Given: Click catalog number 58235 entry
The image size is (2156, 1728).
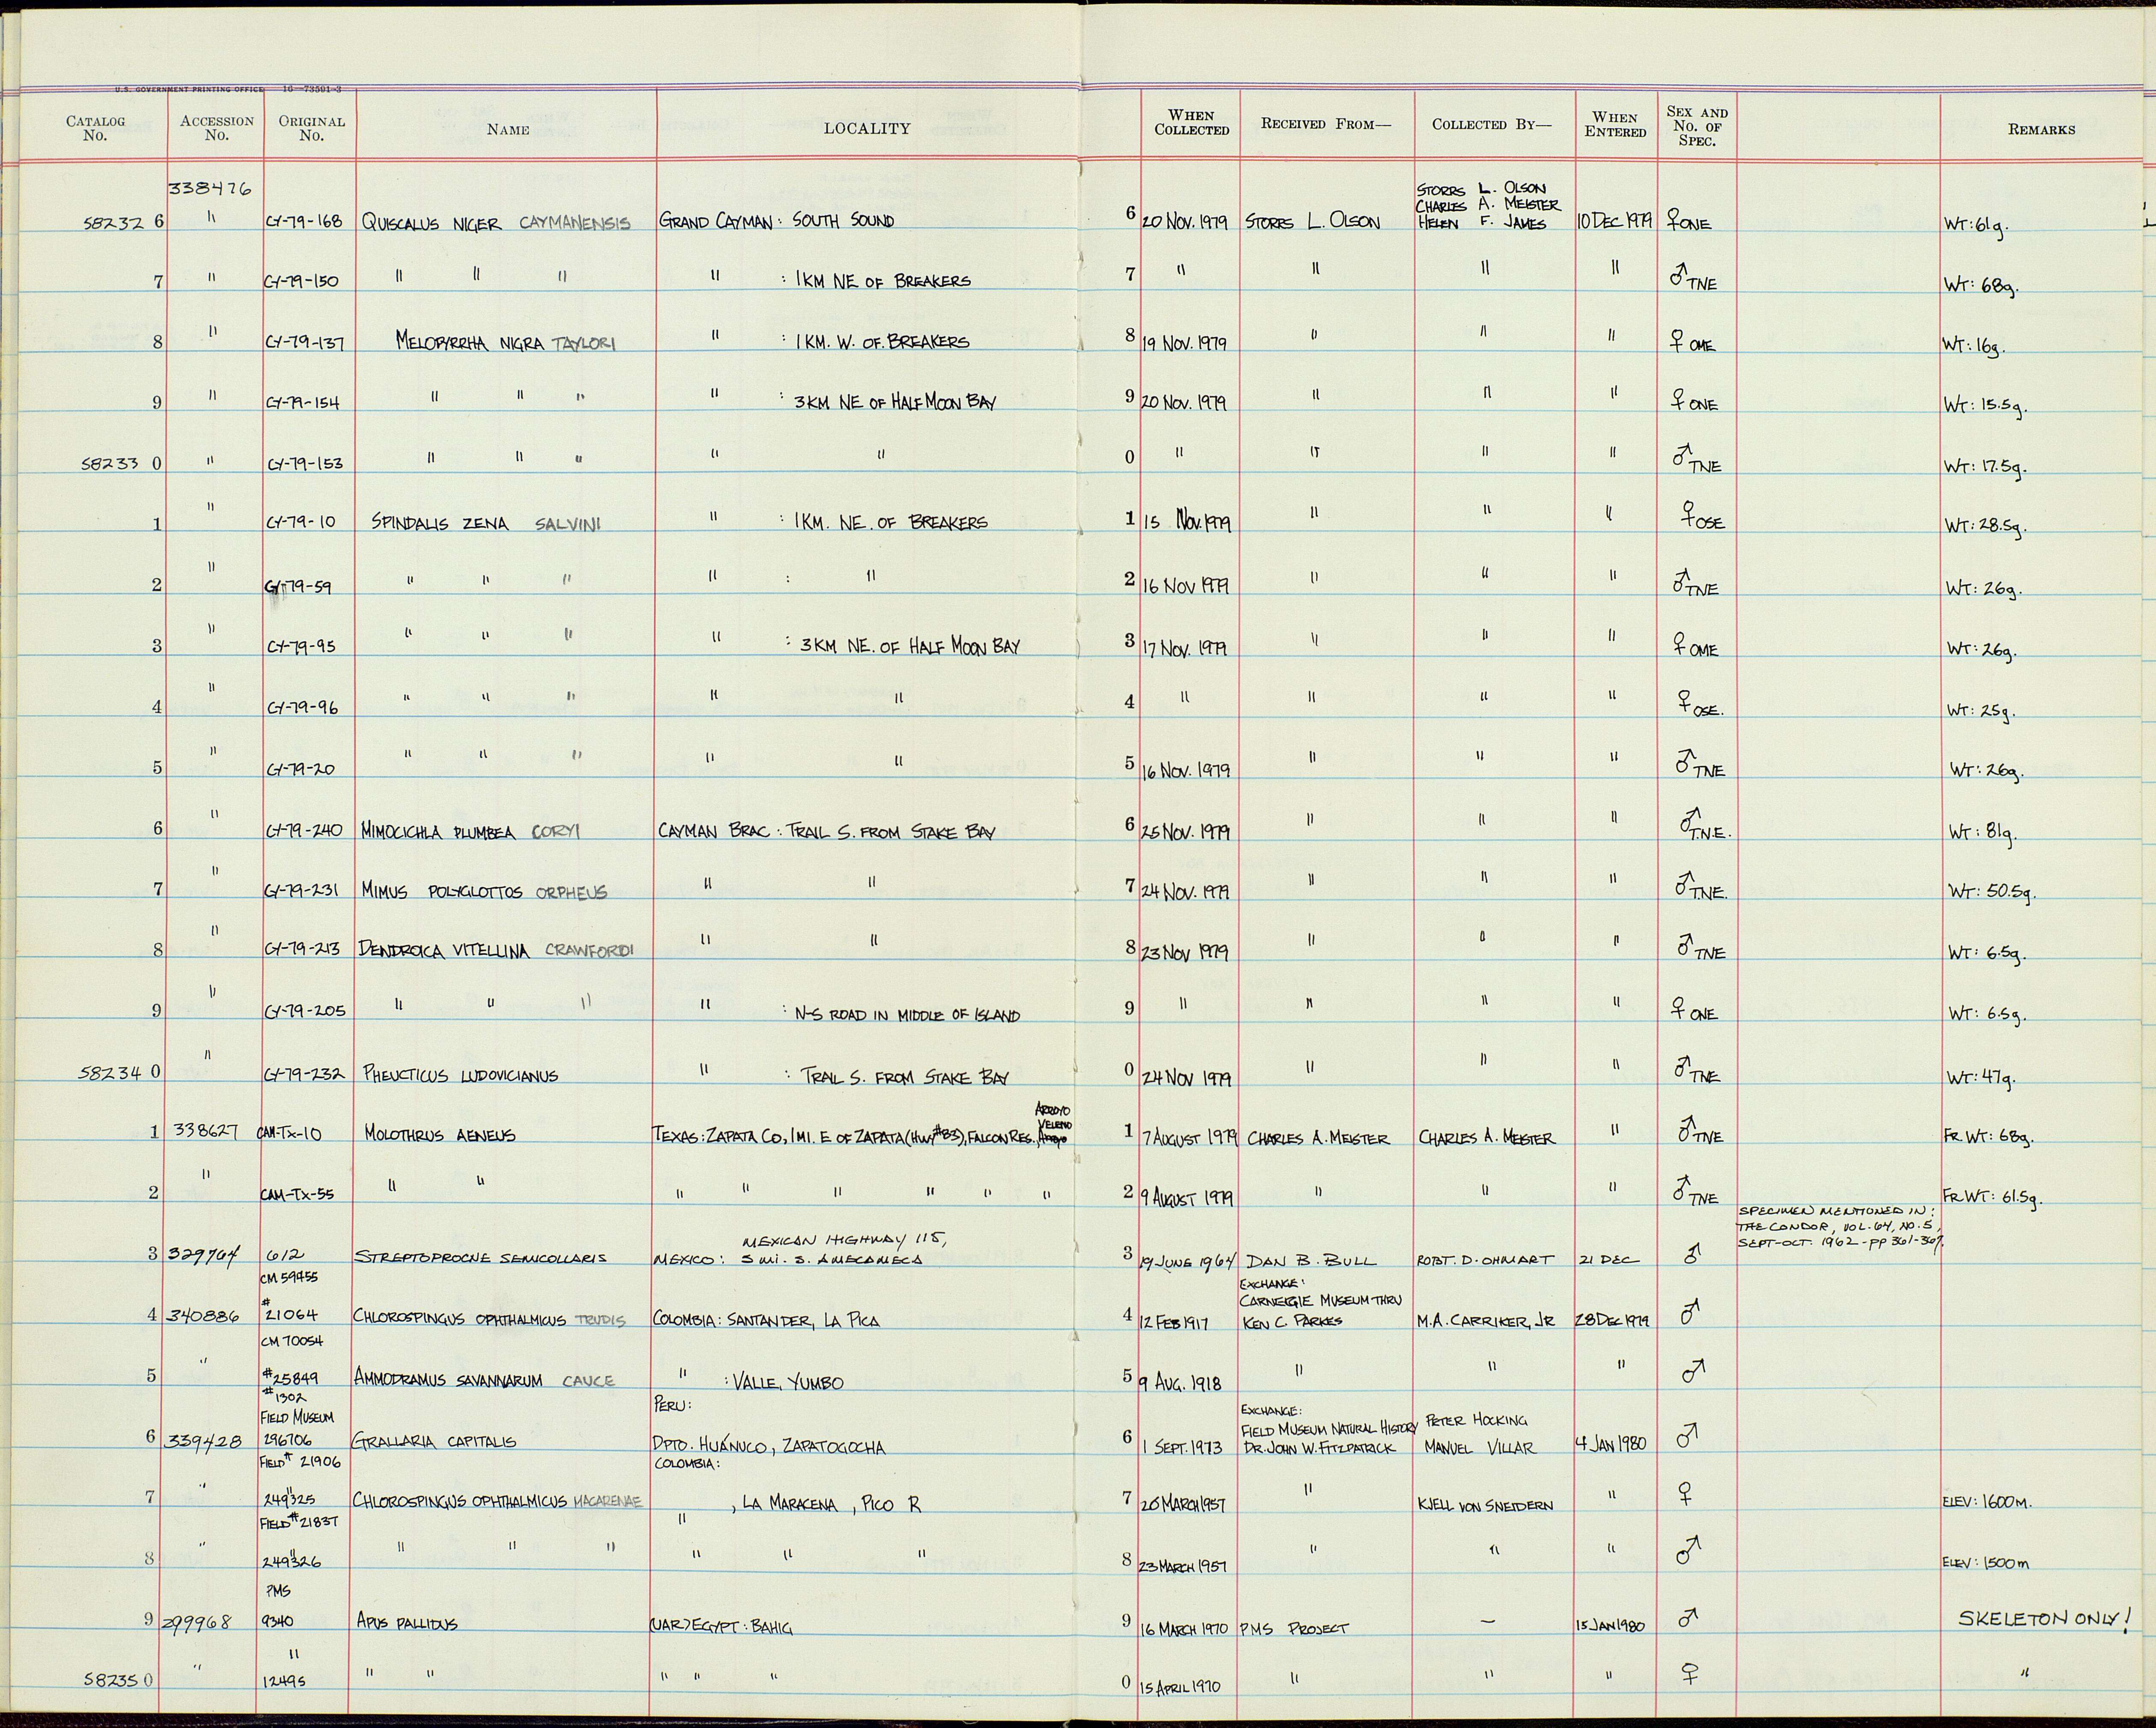Looking at the screenshot, I should click(118, 1681).
